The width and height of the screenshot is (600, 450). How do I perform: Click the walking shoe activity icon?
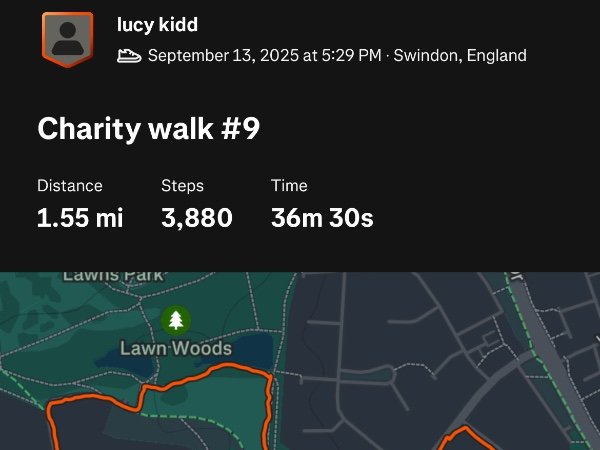(x=129, y=56)
